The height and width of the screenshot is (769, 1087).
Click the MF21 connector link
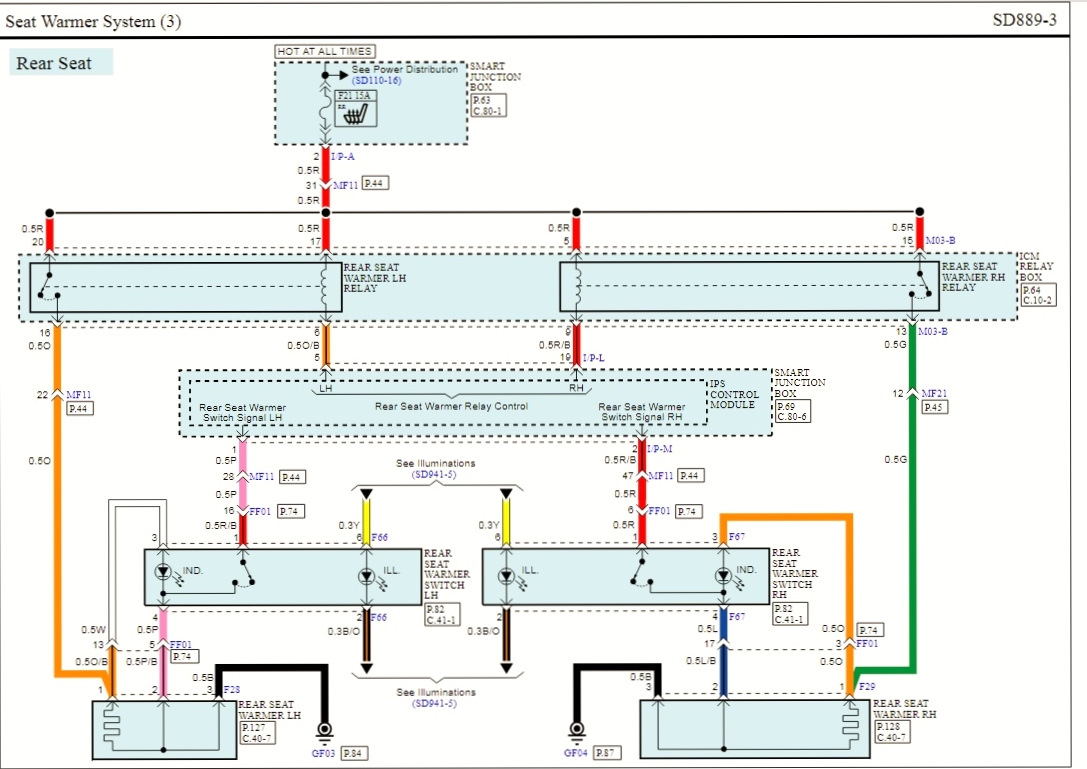click(934, 393)
